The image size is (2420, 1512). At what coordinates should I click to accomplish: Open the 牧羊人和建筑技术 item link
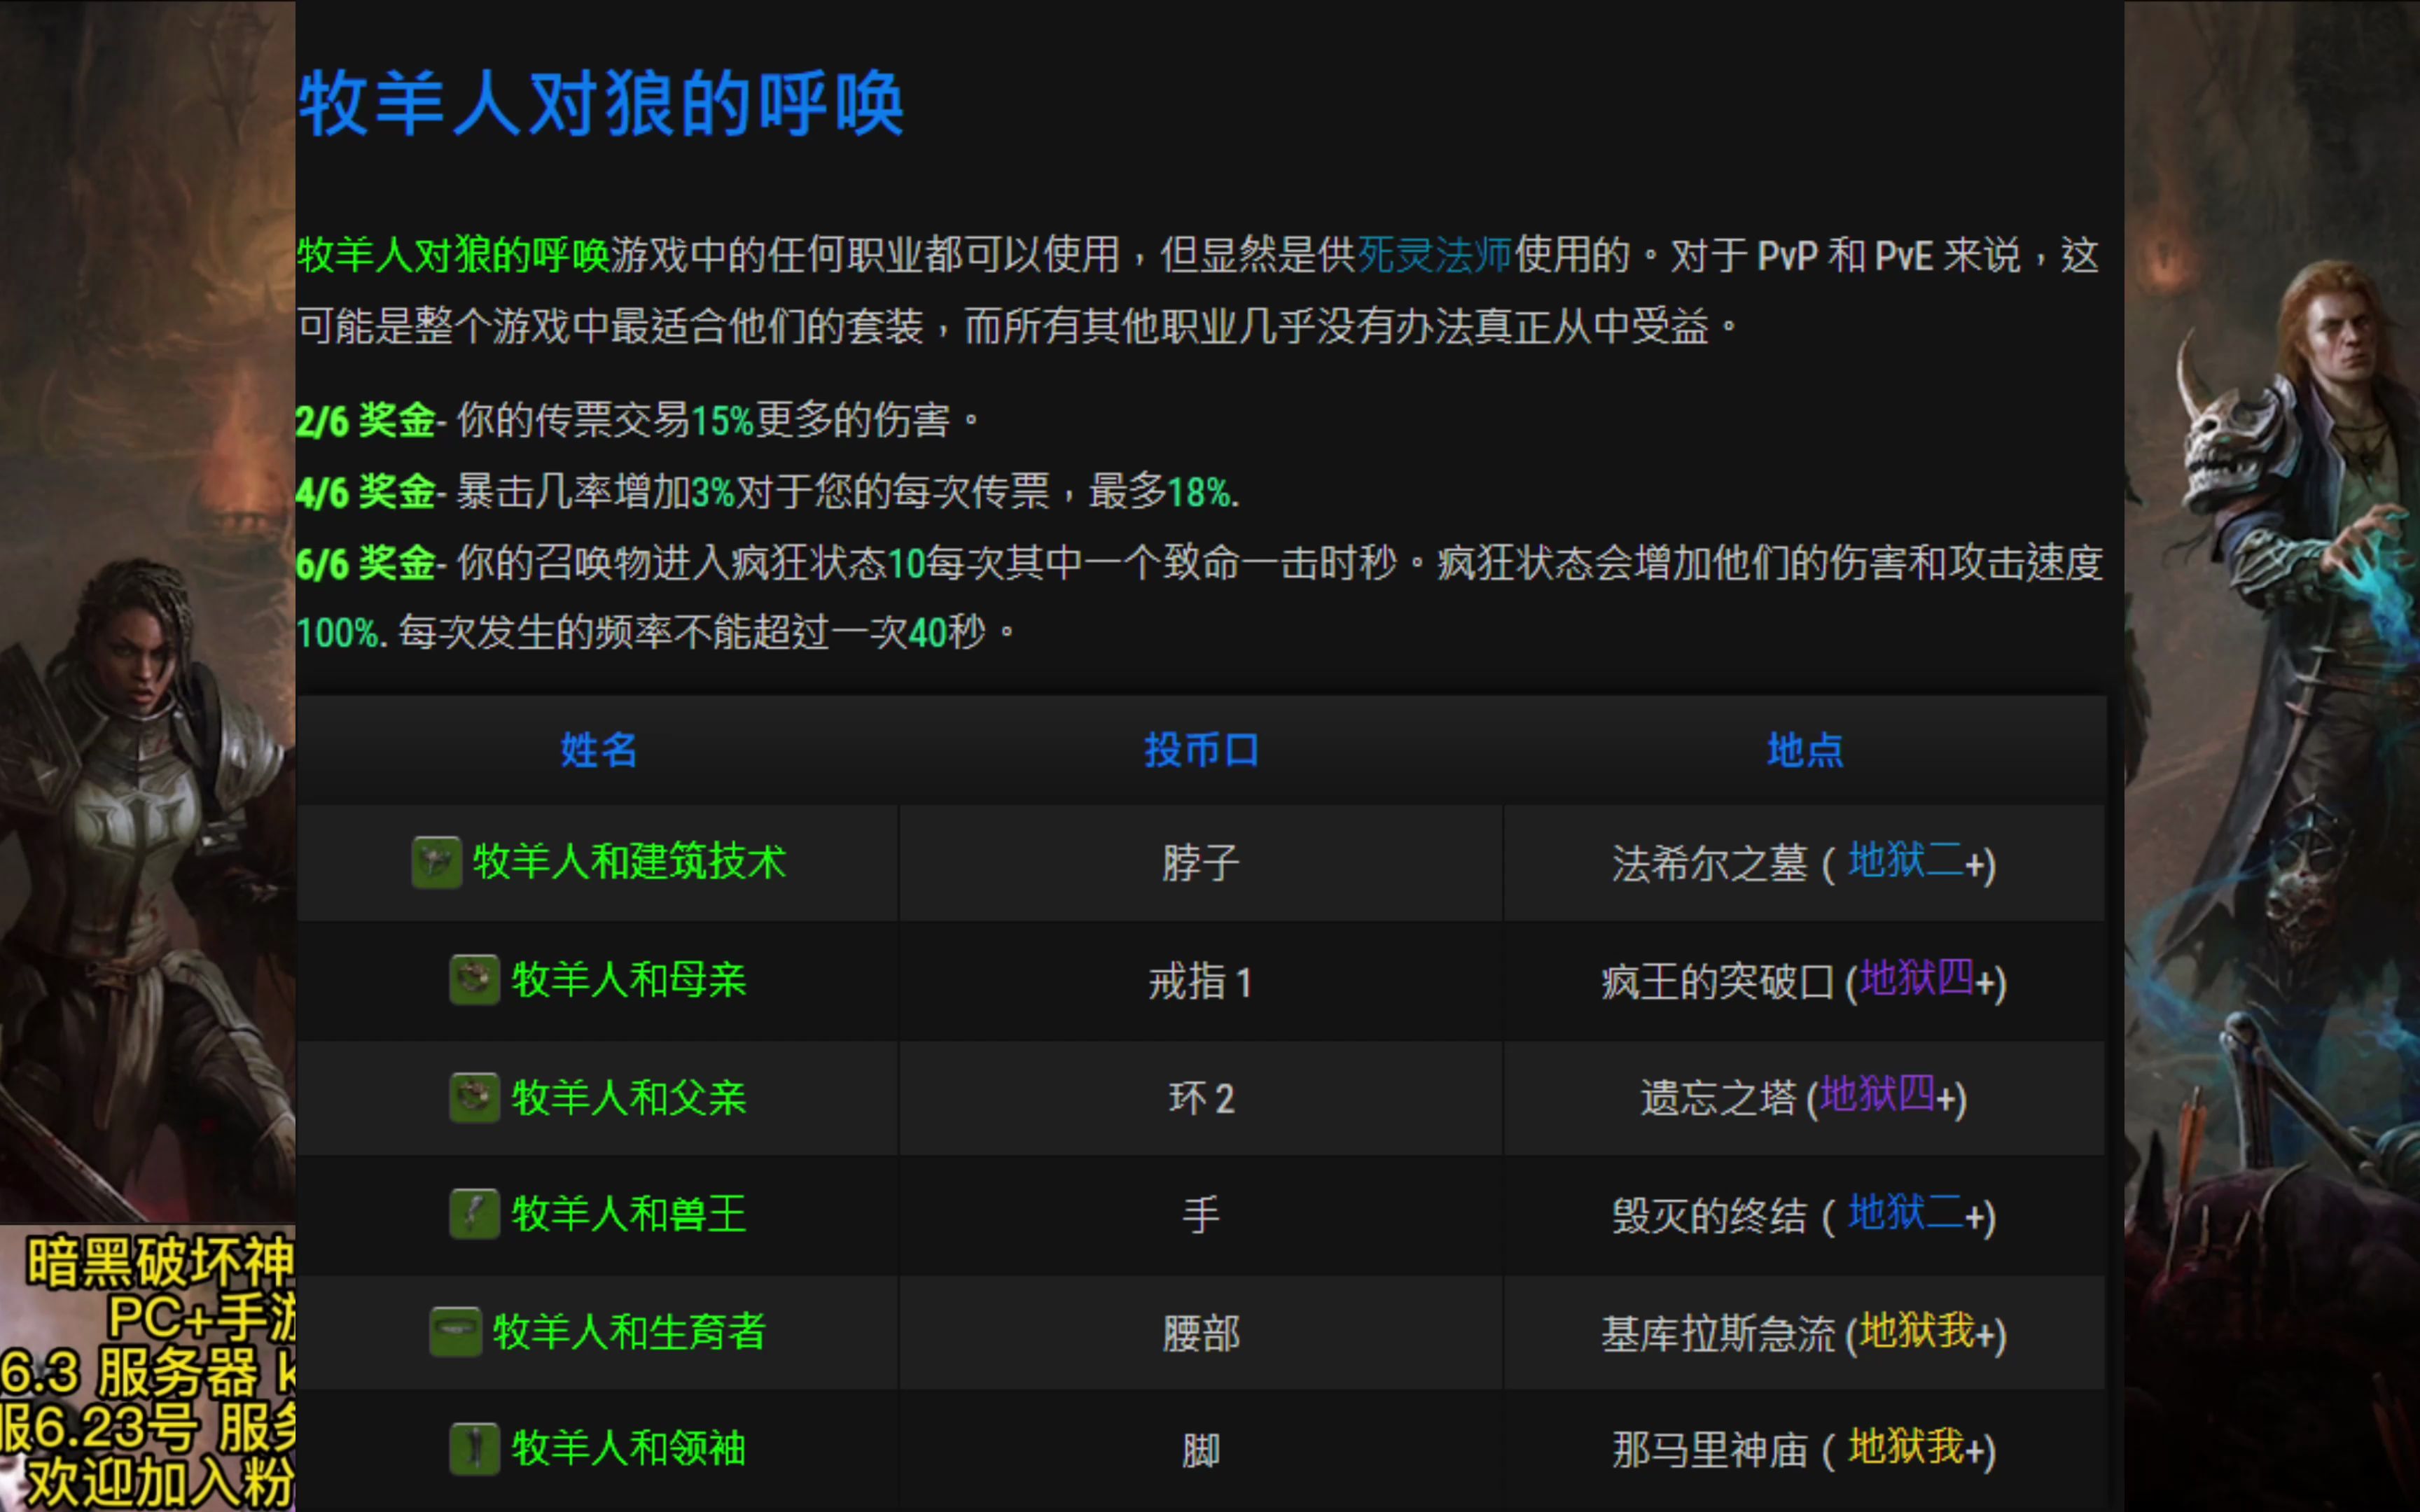[x=629, y=862]
